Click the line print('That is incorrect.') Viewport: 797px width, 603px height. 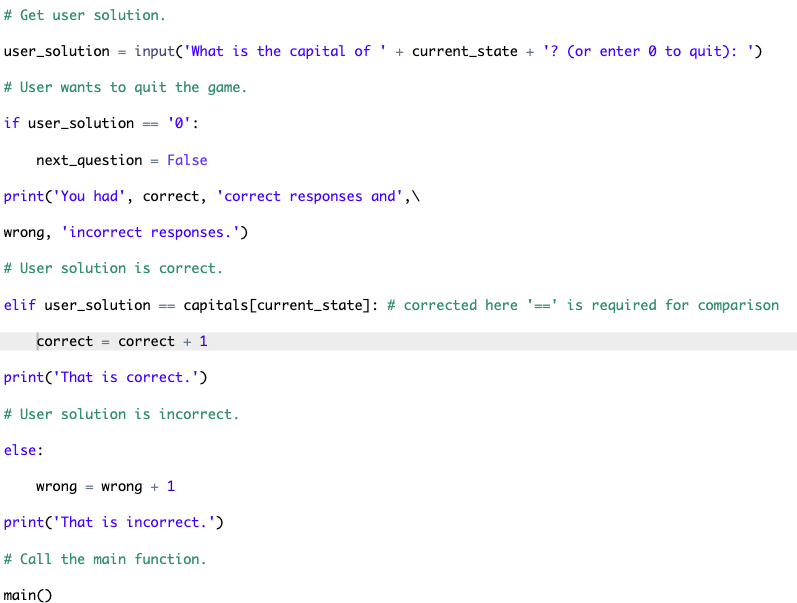click(113, 523)
